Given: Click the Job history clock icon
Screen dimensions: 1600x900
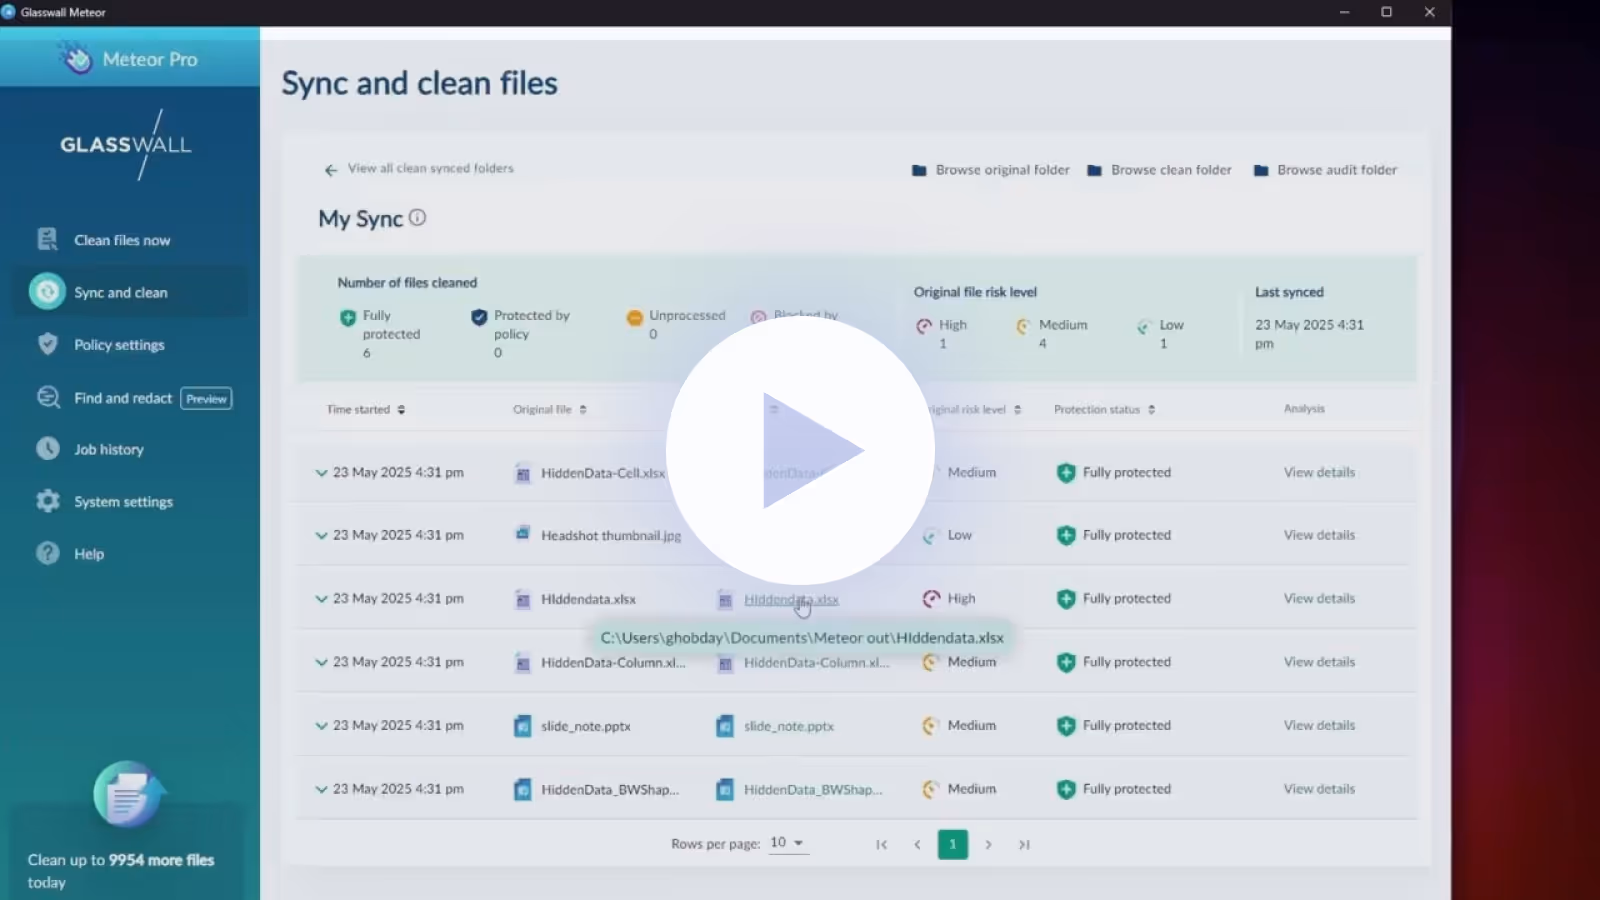Looking at the screenshot, I should (x=47, y=449).
